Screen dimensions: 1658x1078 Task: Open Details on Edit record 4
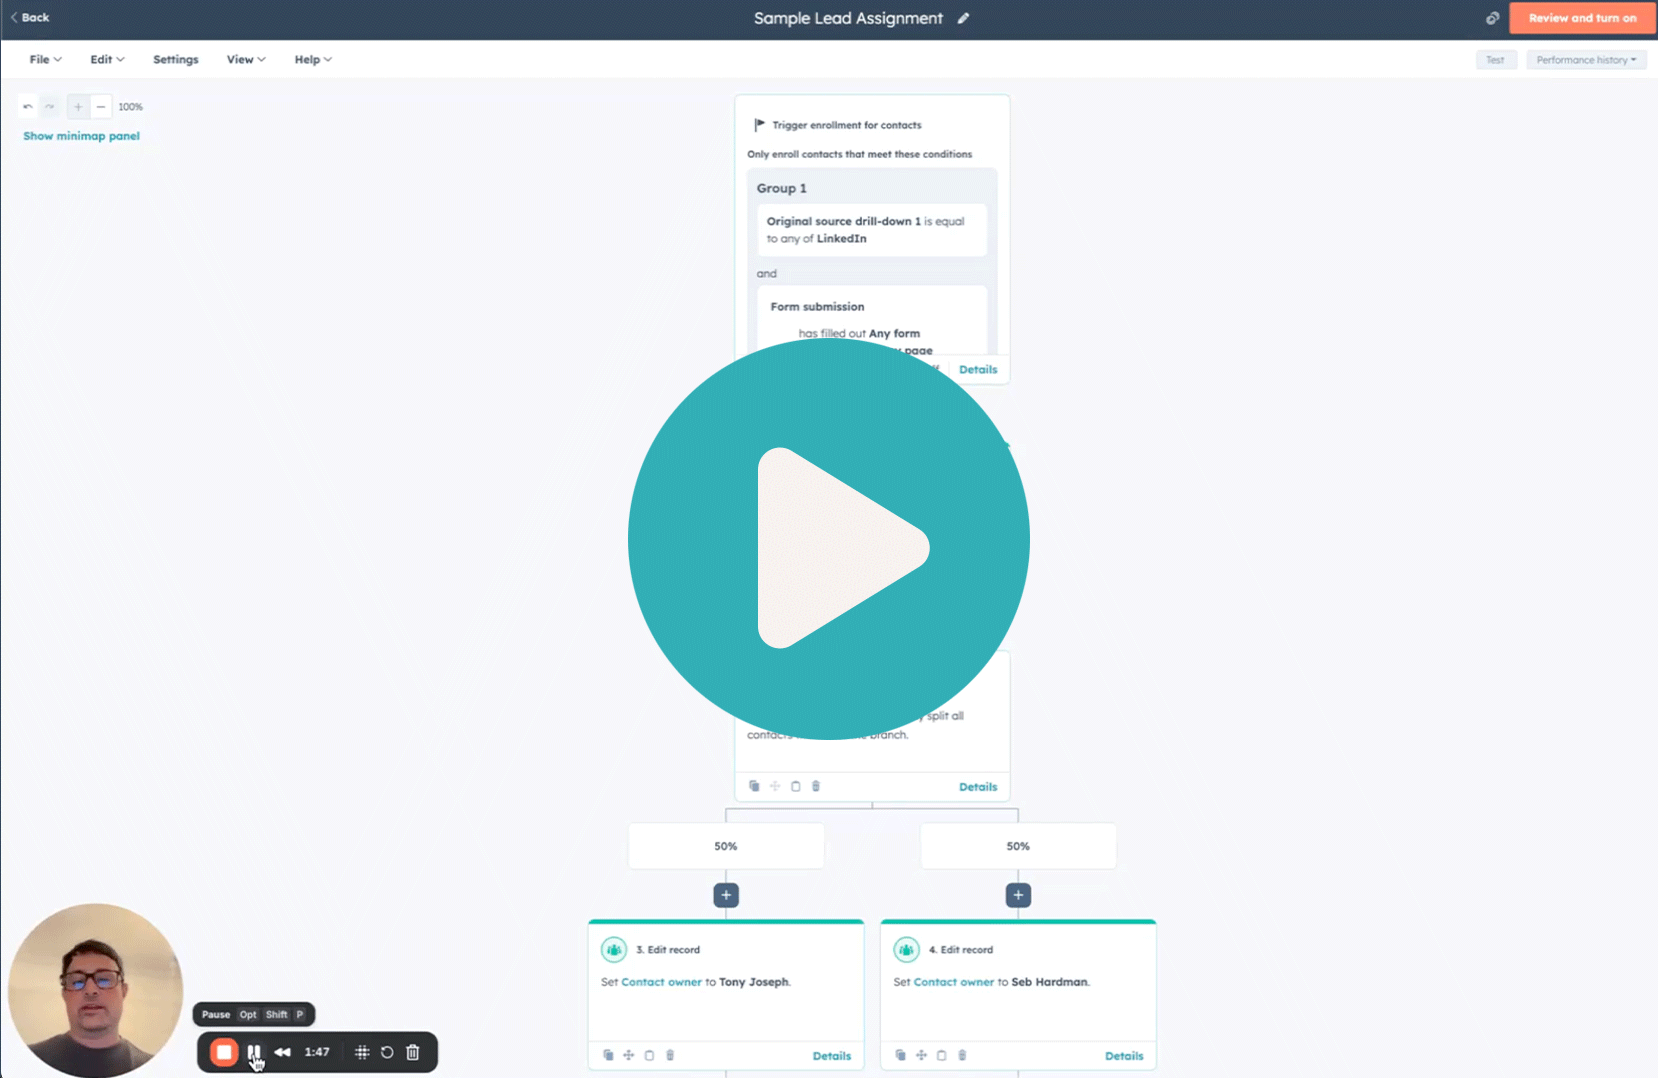(1124, 1055)
